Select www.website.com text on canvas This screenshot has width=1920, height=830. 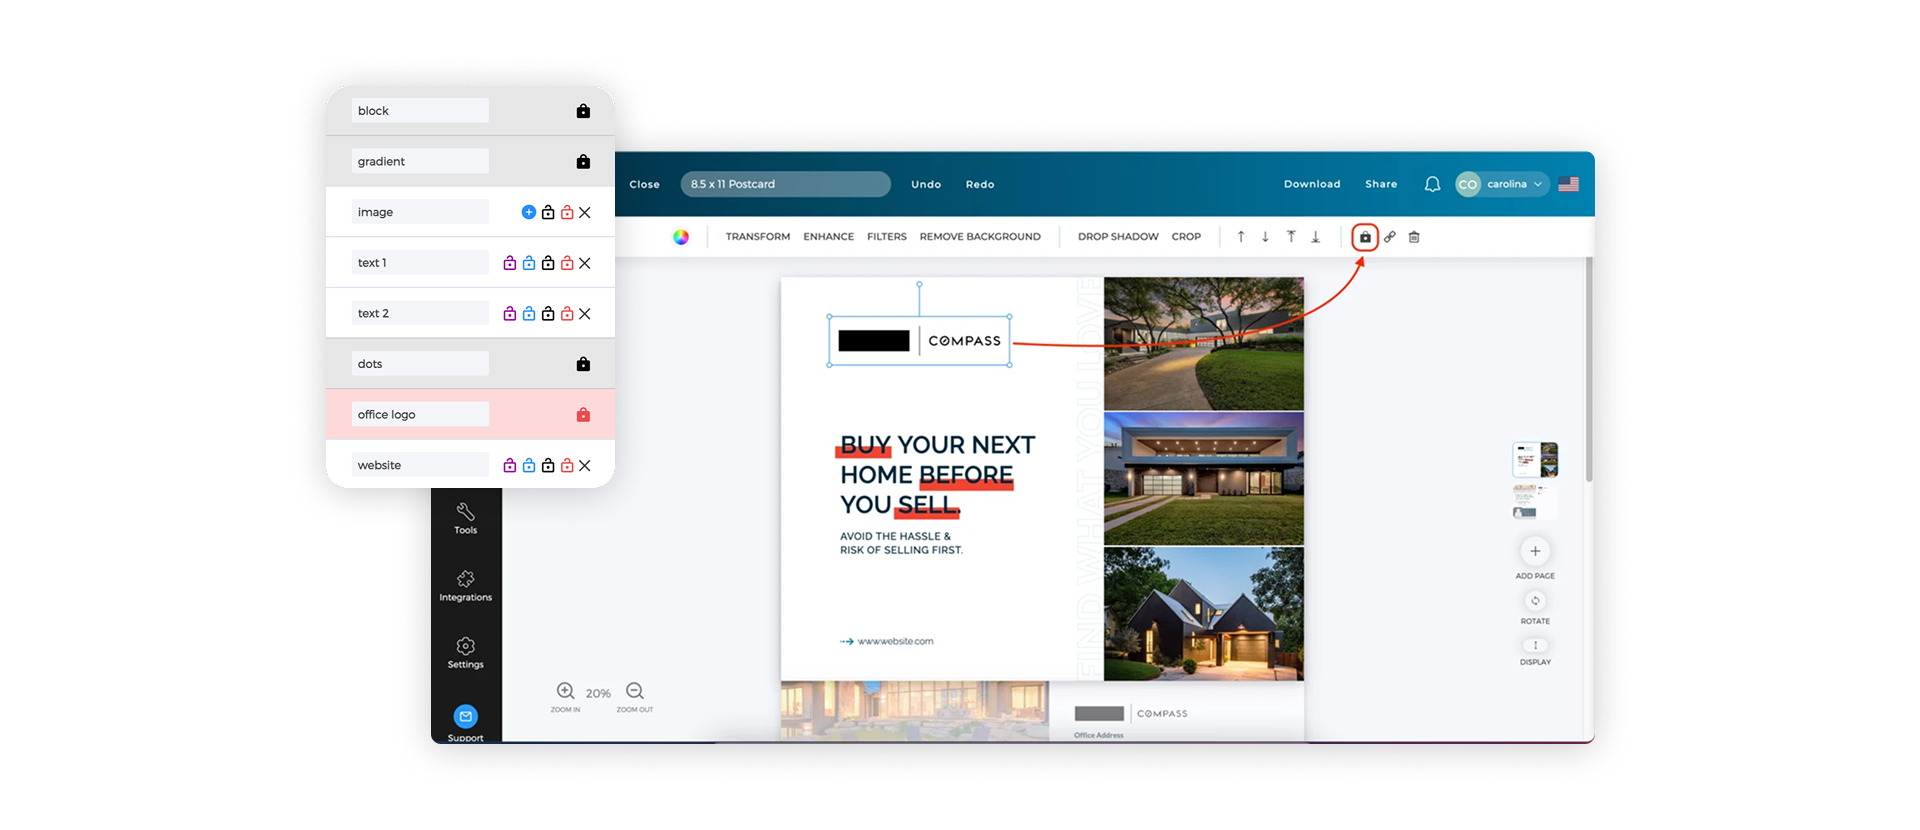pos(895,642)
